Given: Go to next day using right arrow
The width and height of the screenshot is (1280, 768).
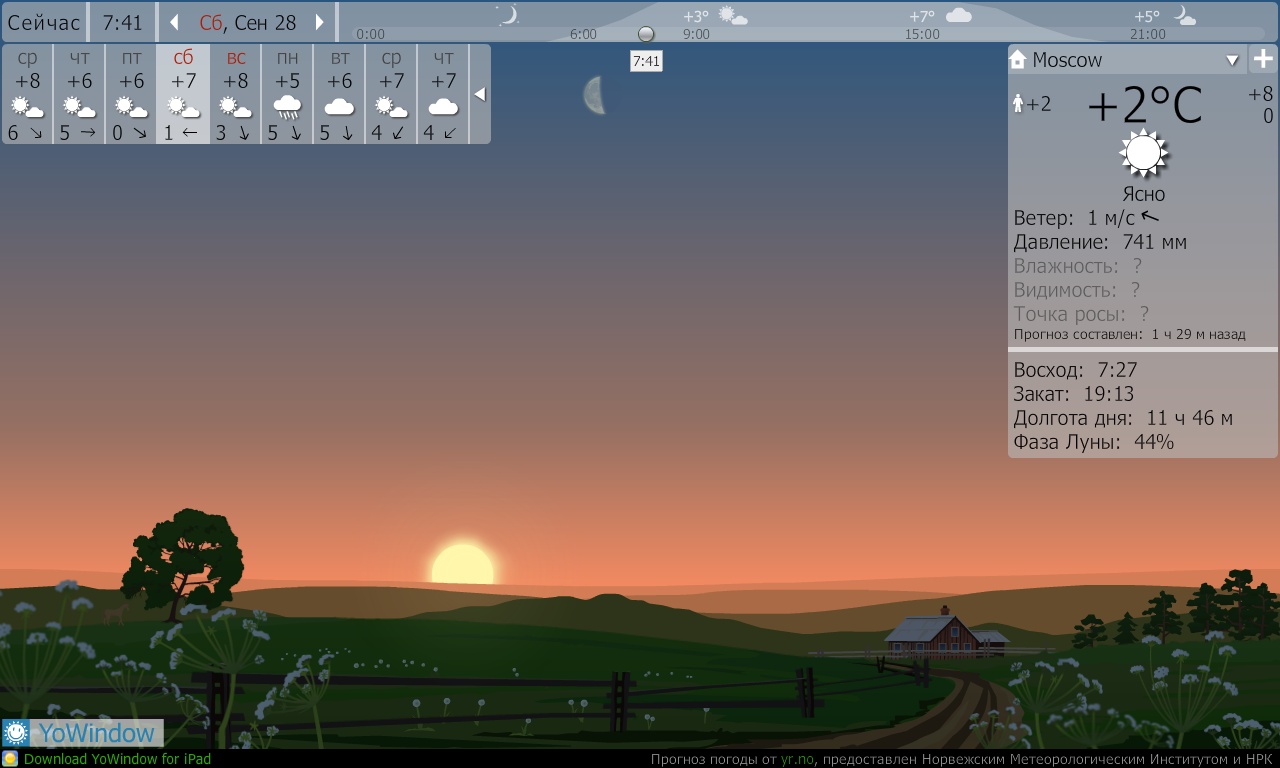Looking at the screenshot, I should pos(320,22).
